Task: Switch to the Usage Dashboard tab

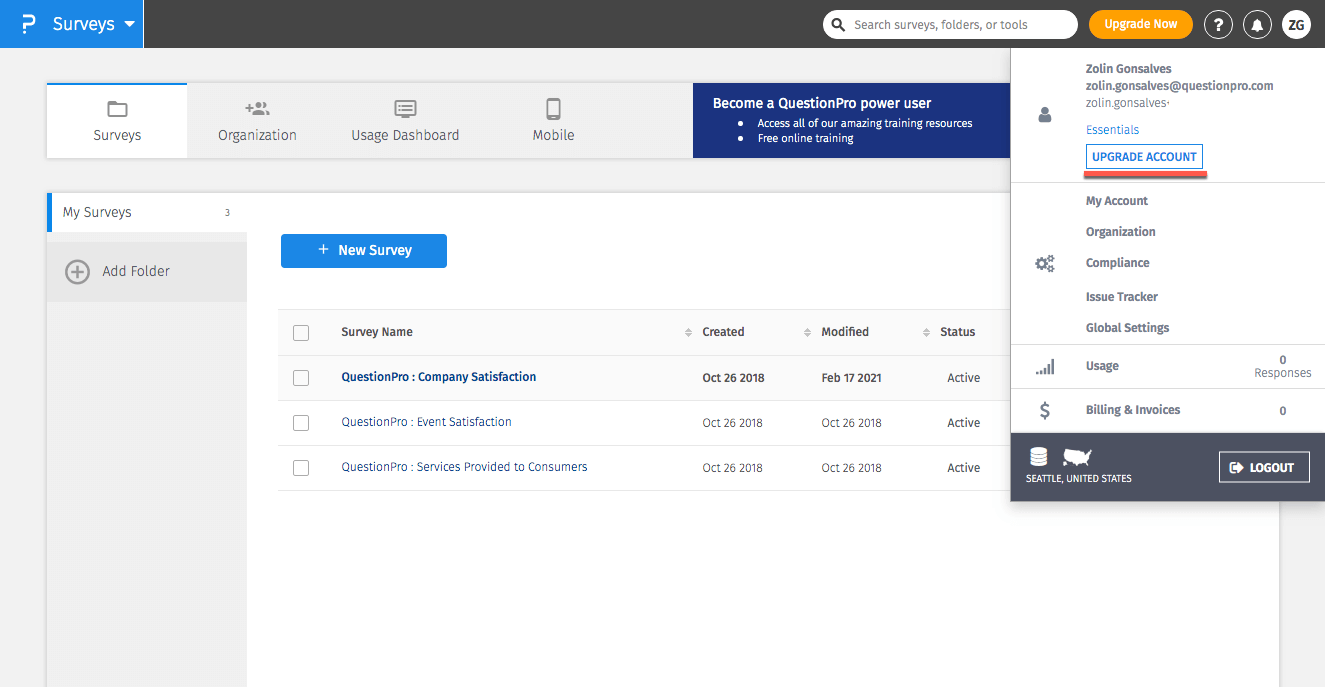Action: [x=405, y=120]
